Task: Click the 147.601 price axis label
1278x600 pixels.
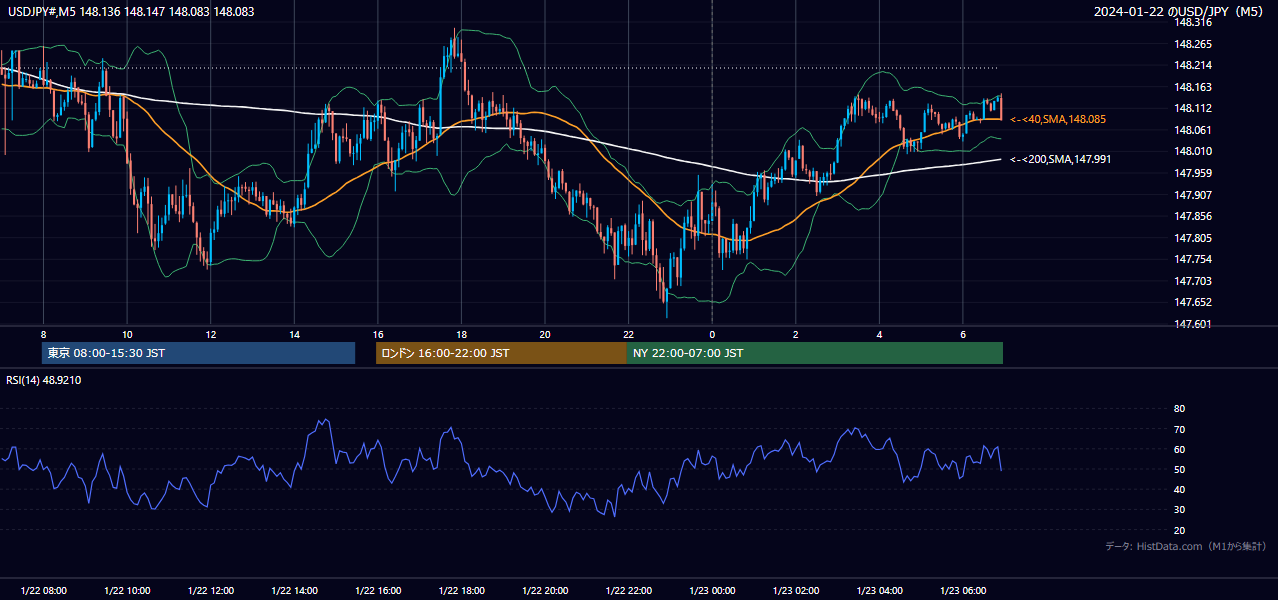Action: coord(1194,324)
